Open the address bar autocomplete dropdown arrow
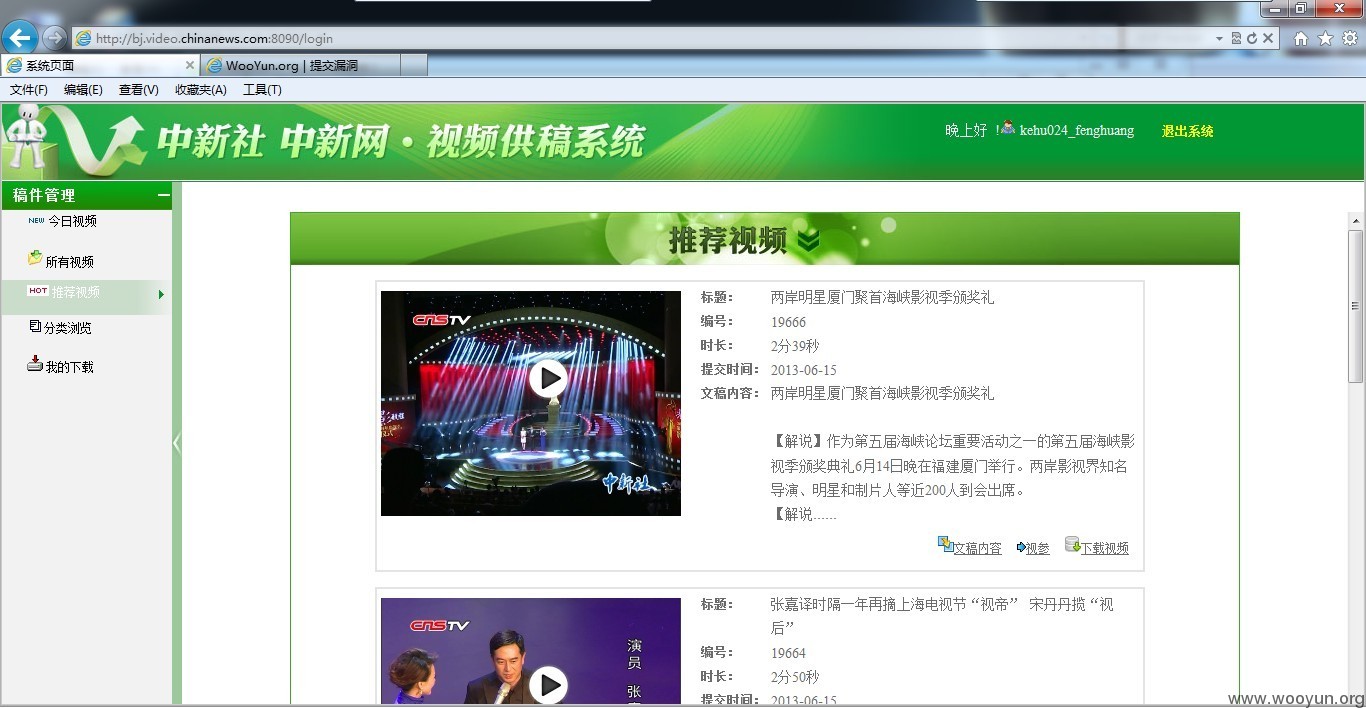Viewport: 1366px width, 708px height. pyautogui.click(x=1219, y=38)
